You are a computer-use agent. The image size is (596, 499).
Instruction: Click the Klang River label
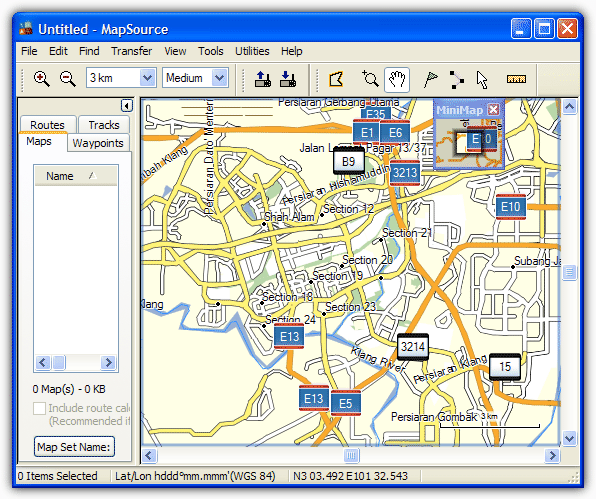pos(377,359)
